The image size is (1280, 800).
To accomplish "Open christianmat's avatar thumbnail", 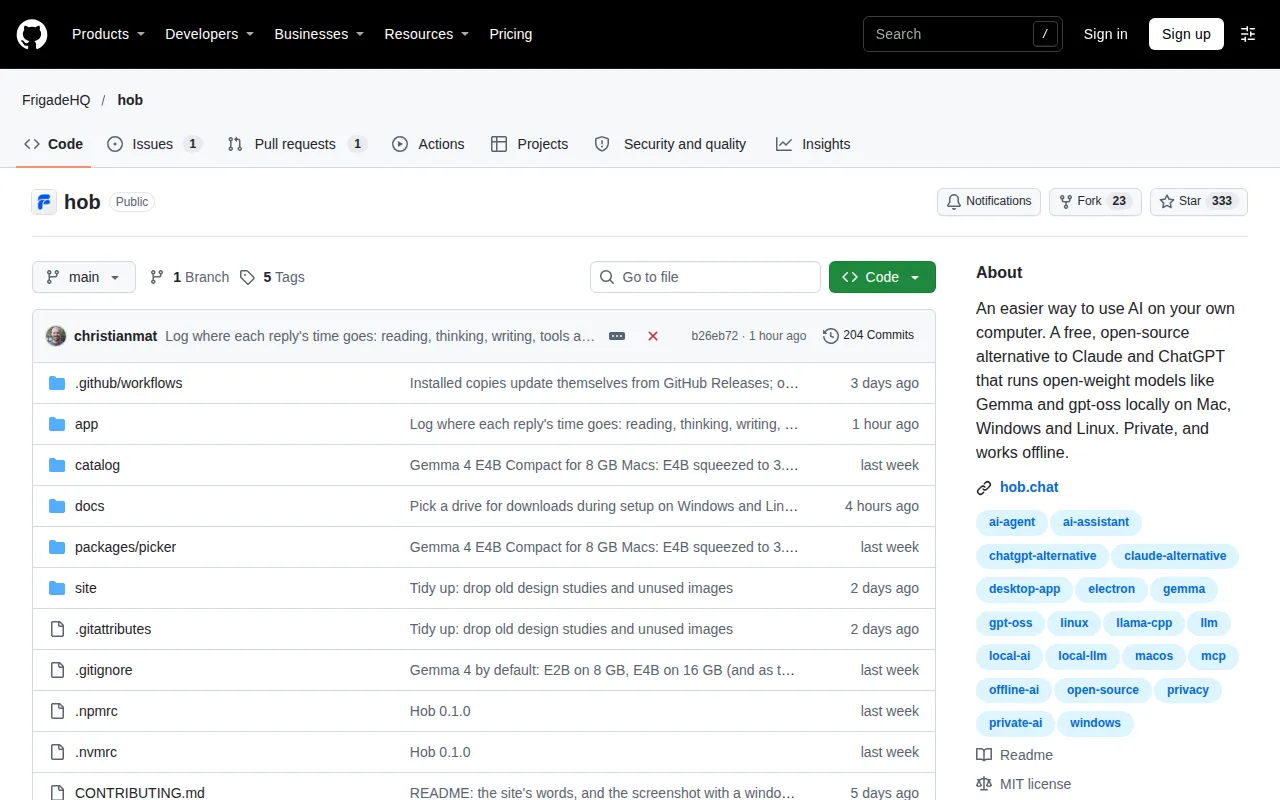I will (x=56, y=336).
